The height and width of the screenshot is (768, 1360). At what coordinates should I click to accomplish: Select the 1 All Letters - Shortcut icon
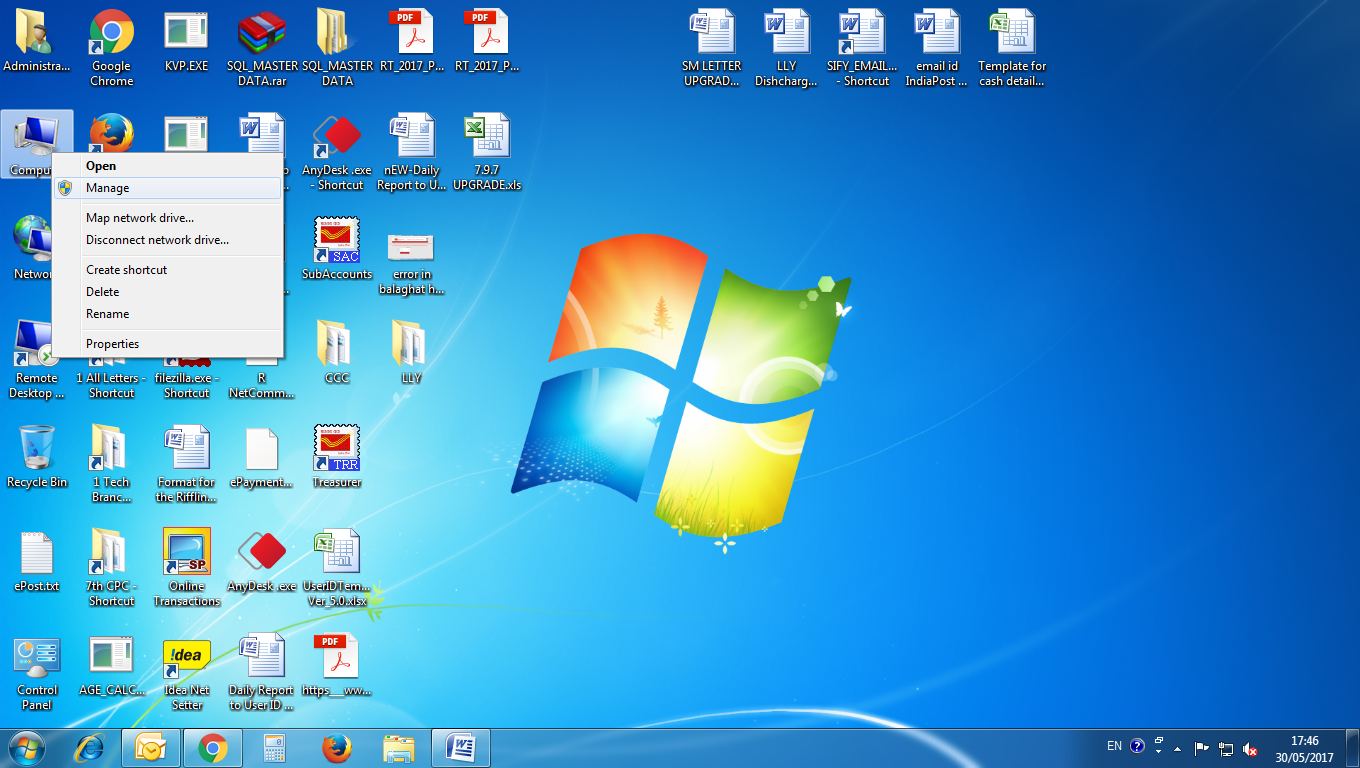point(112,385)
